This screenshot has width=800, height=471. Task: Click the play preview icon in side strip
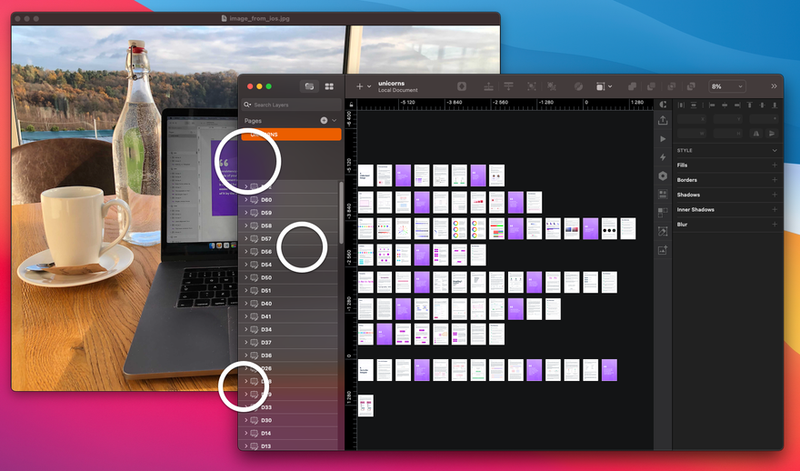pos(662,139)
